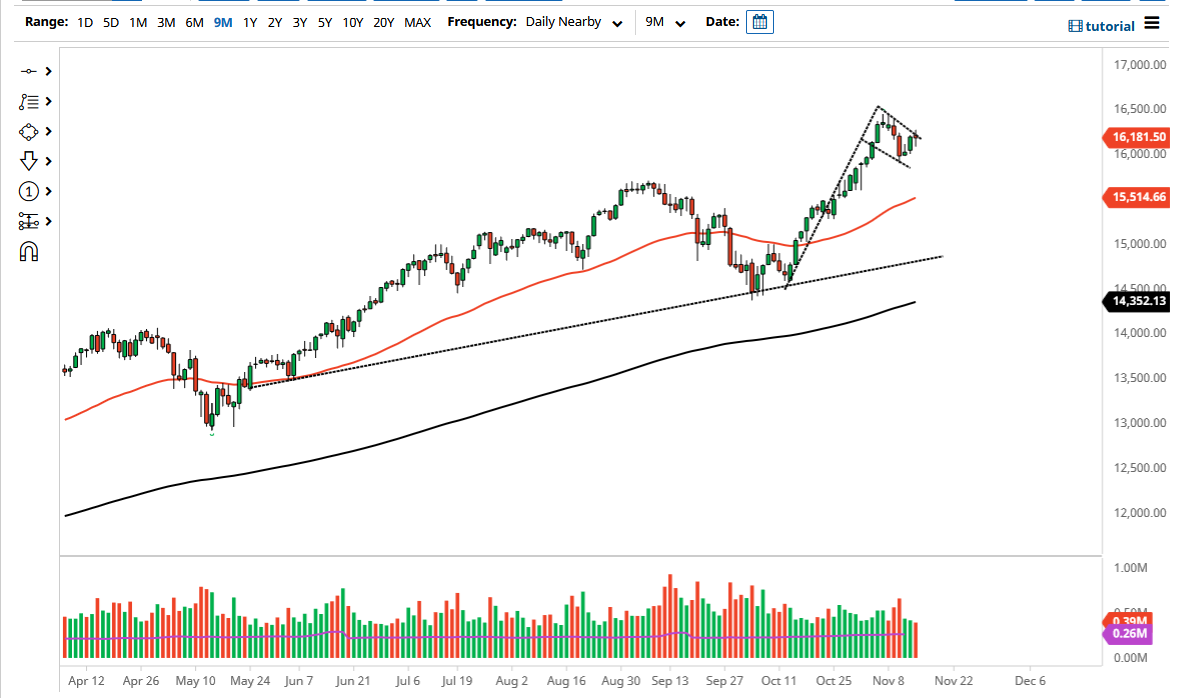Select the 1Y range
Screen dimensions: 1179x698
tap(249, 21)
